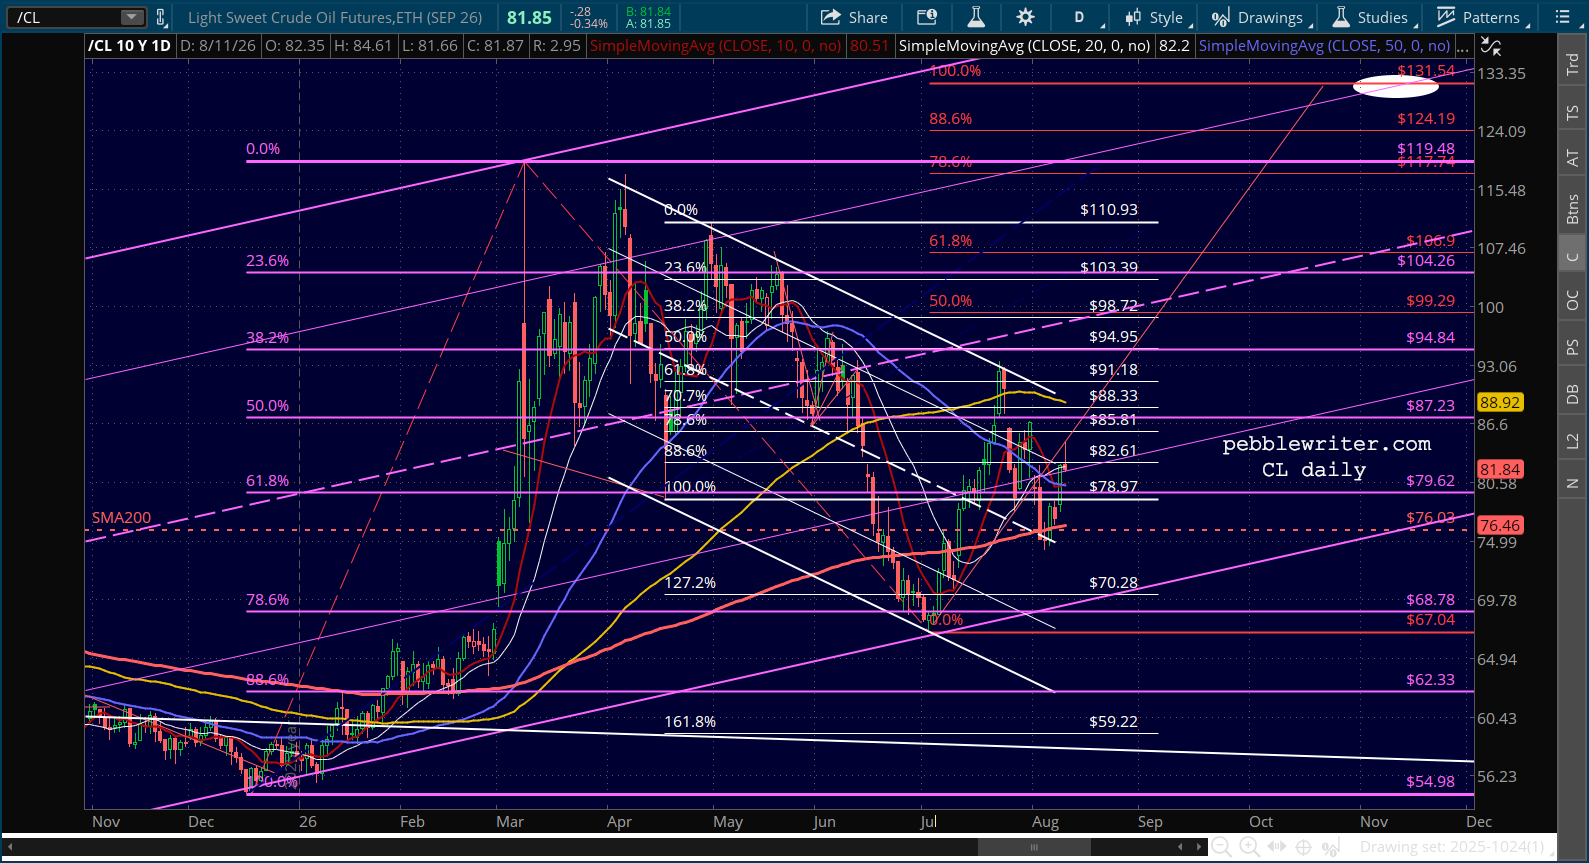Open the TS sidebar tab

[1572, 113]
